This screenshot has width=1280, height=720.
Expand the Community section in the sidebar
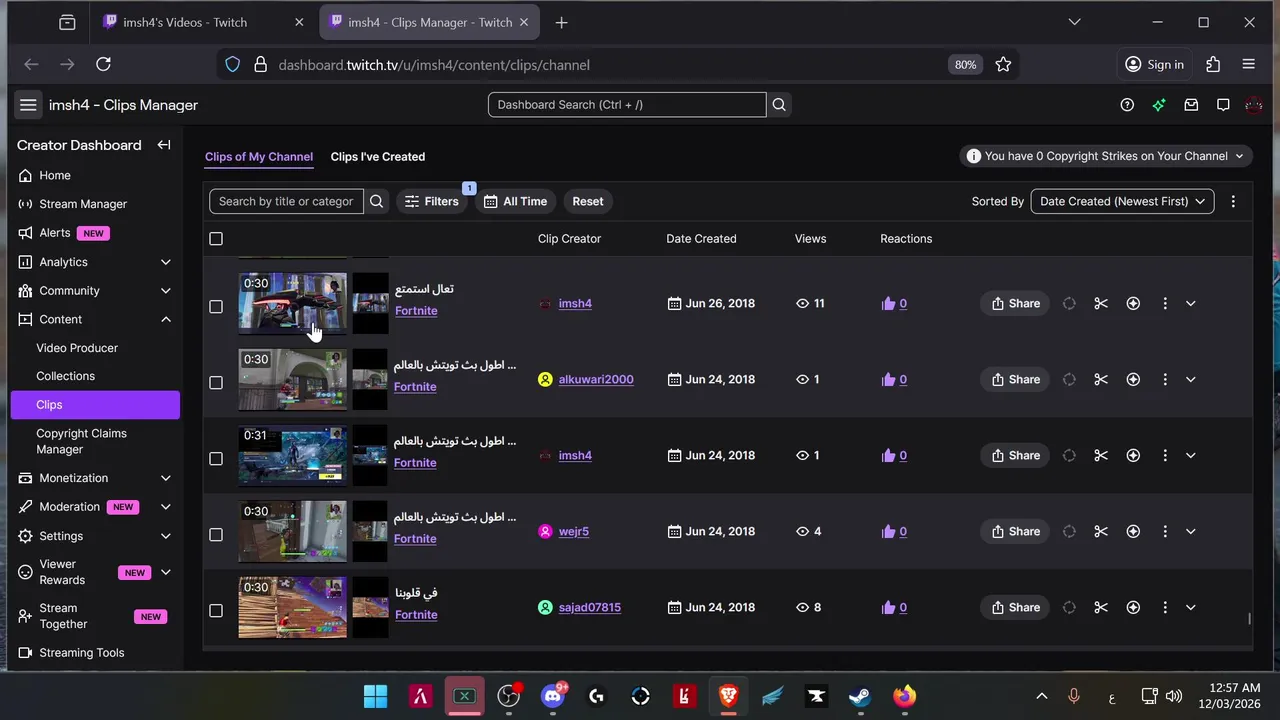(166, 291)
